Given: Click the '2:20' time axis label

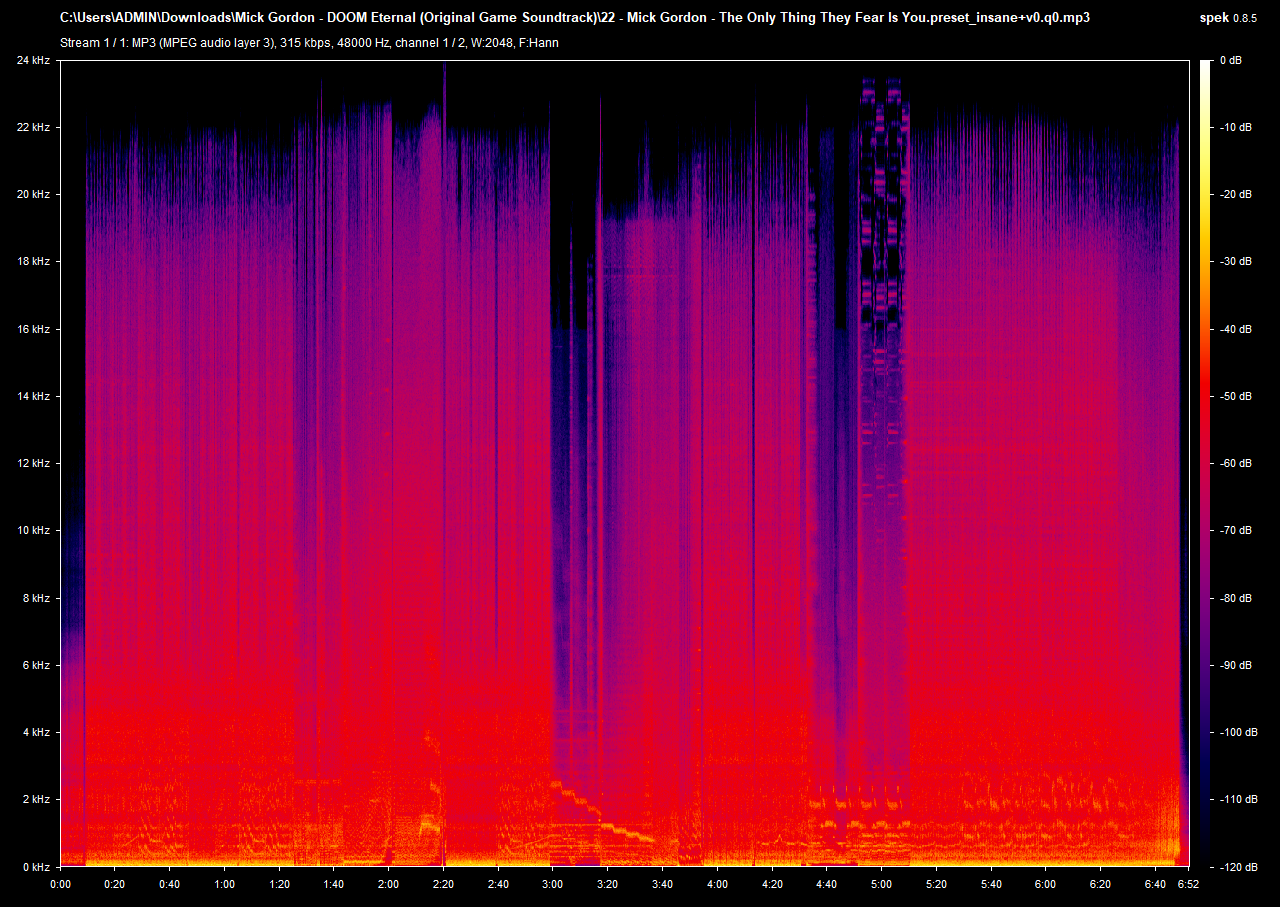Looking at the screenshot, I should 444,885.
